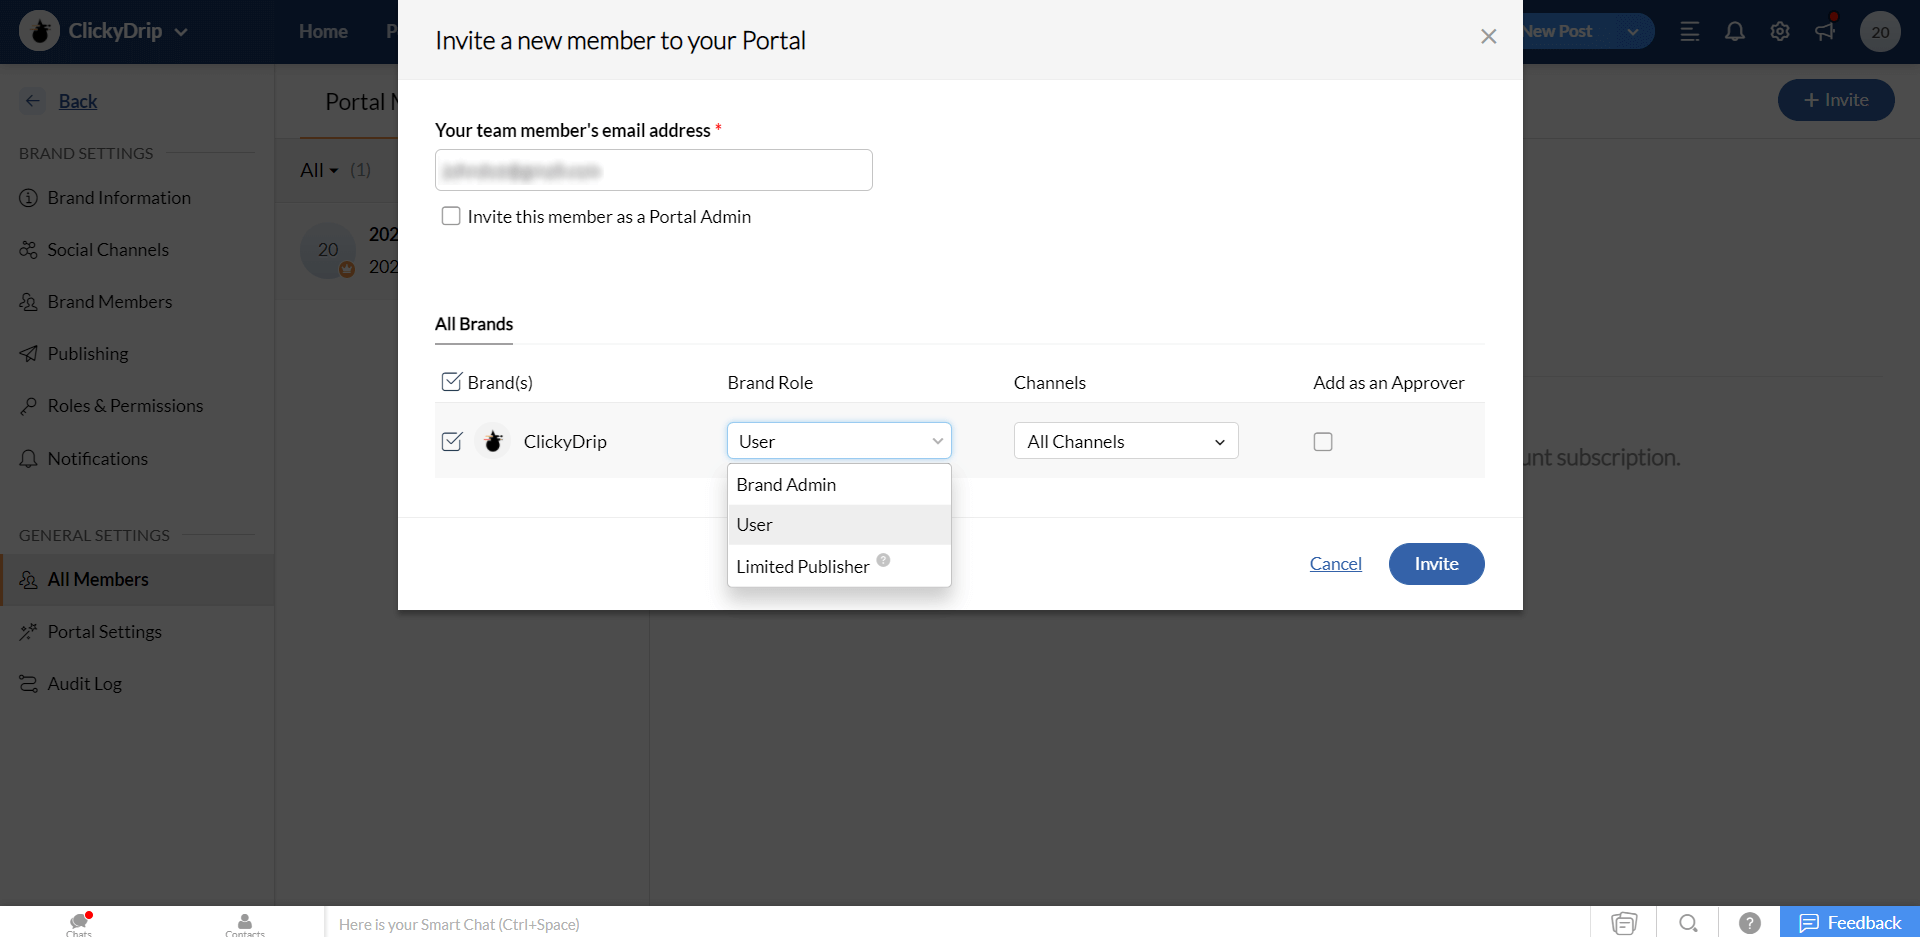Screen dimensions: 1920x937
Task: Click the Roles & Permissions key icon
Action: click(x=29, y=406)
